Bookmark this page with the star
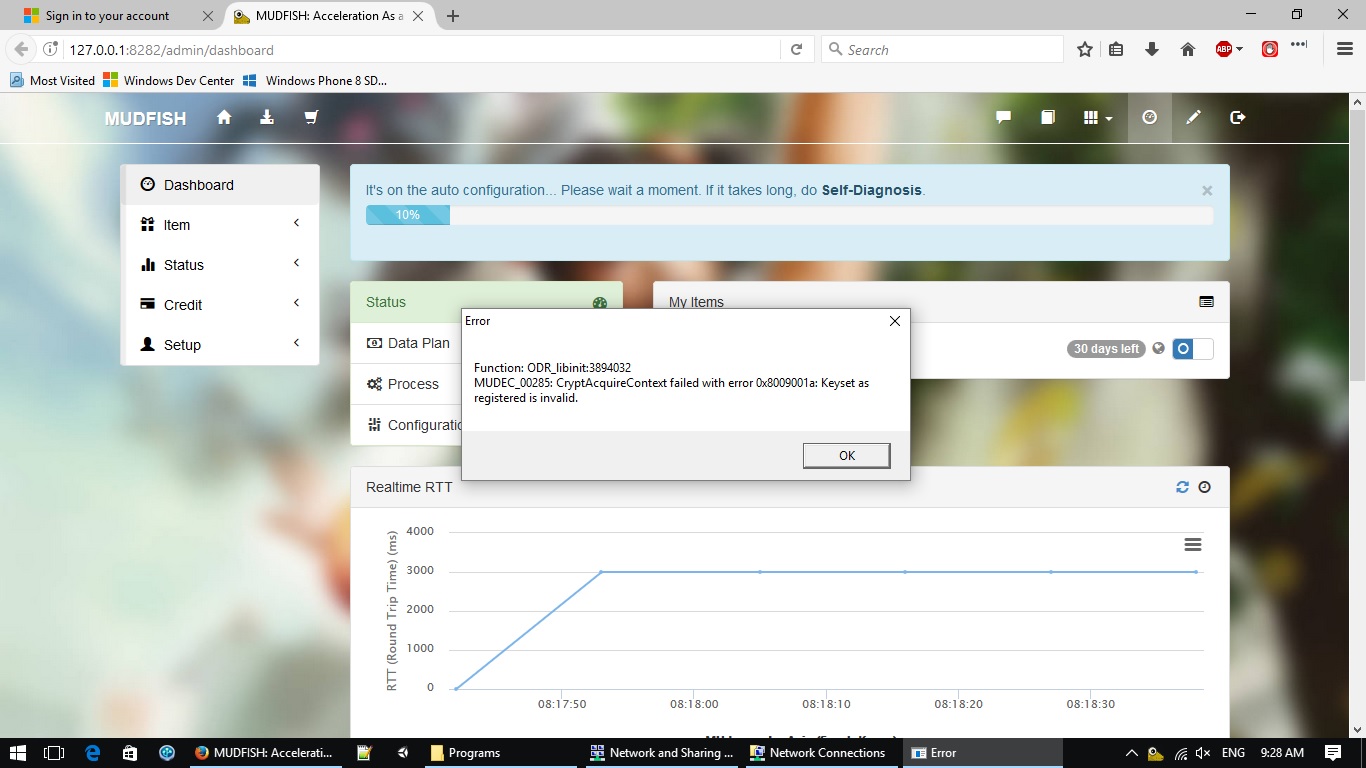 pyautogui.click(x=1085, y=50)
